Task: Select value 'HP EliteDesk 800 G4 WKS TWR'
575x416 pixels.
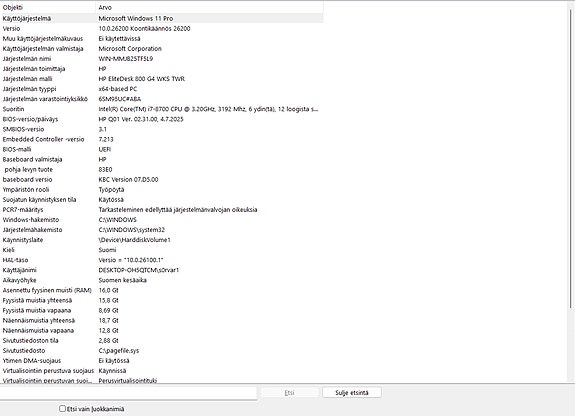Action: 142,79
